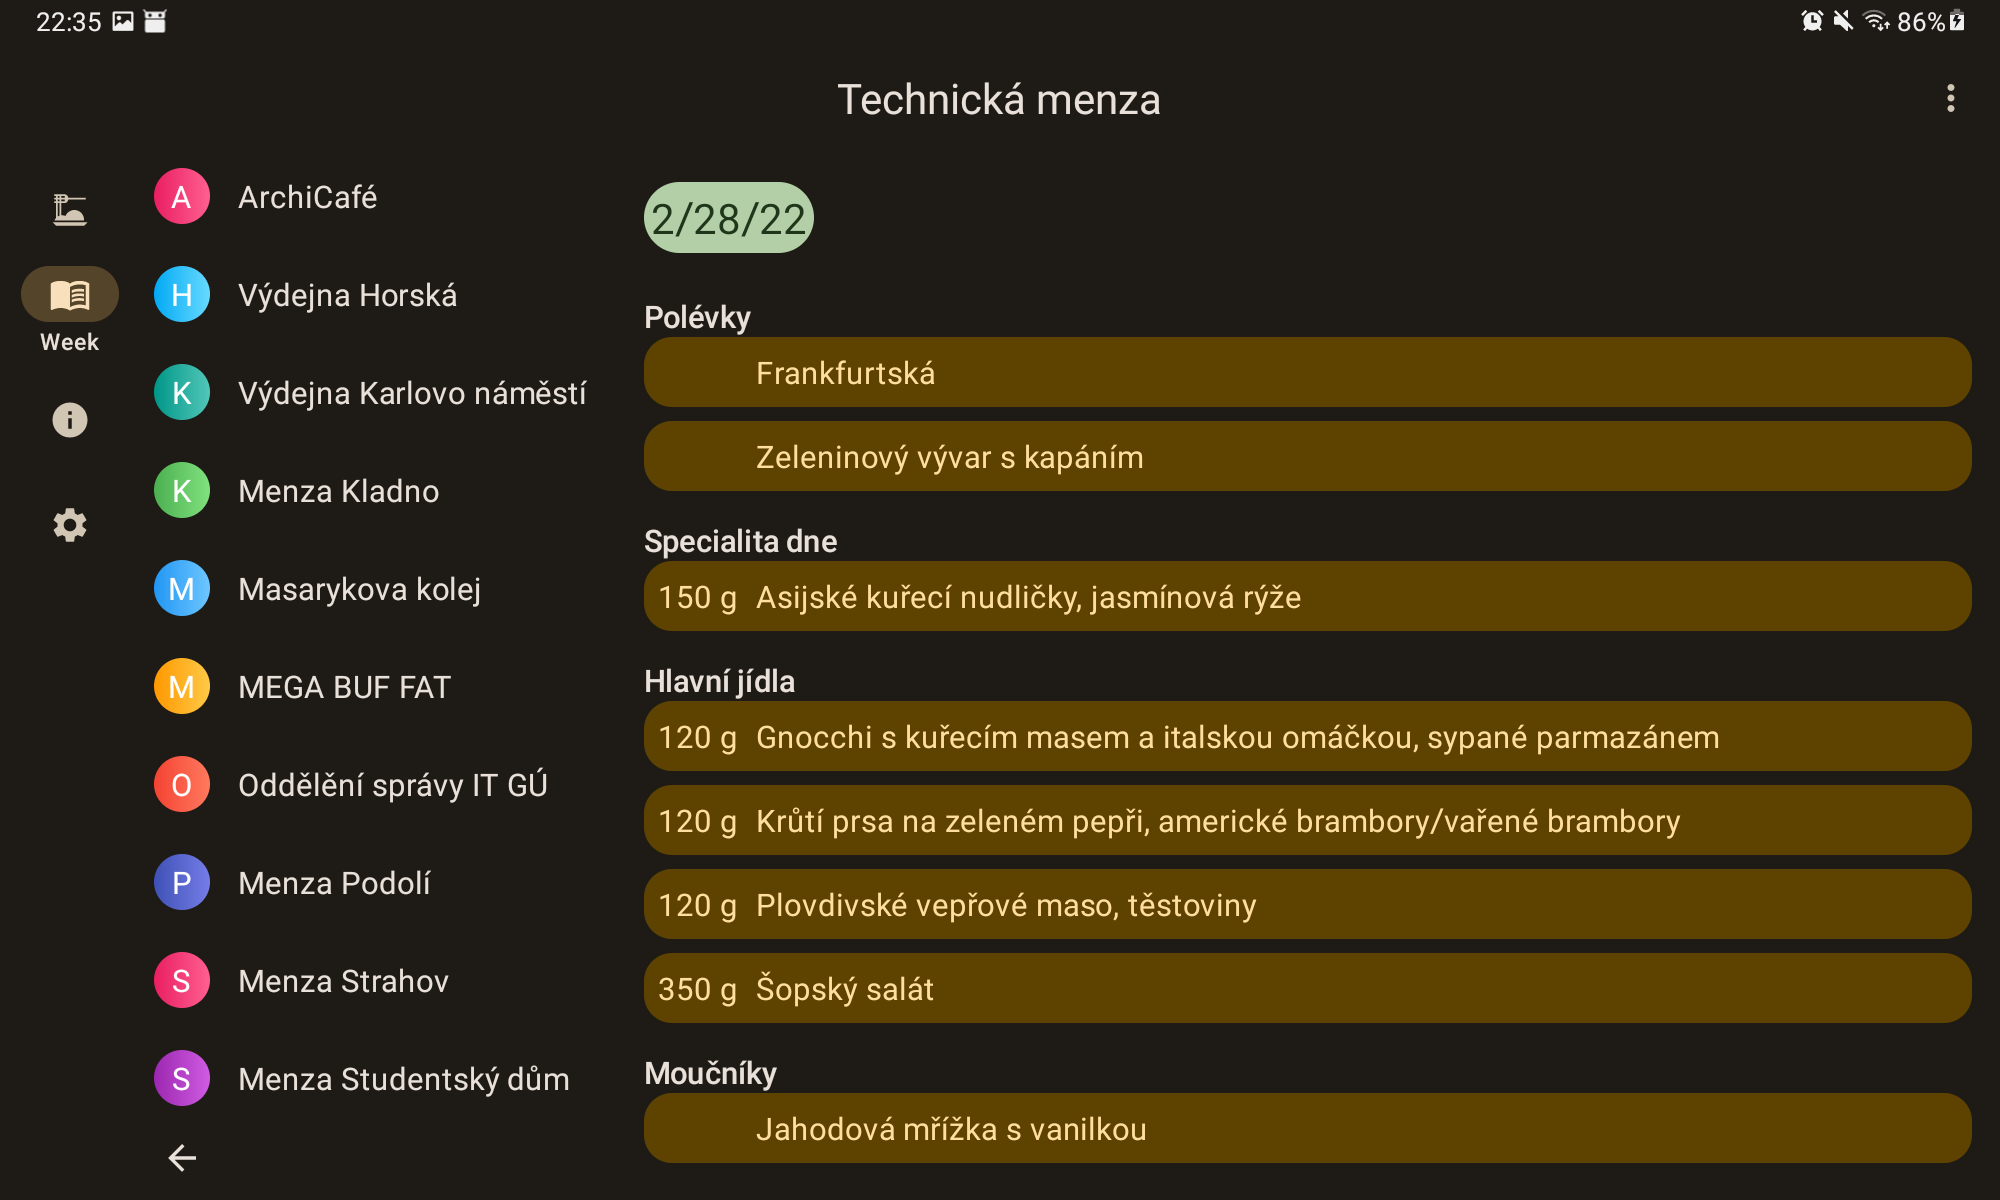Click the Menza Podolí purple avatar
Screen dimensions: 2000x1200
pos(181,883)
